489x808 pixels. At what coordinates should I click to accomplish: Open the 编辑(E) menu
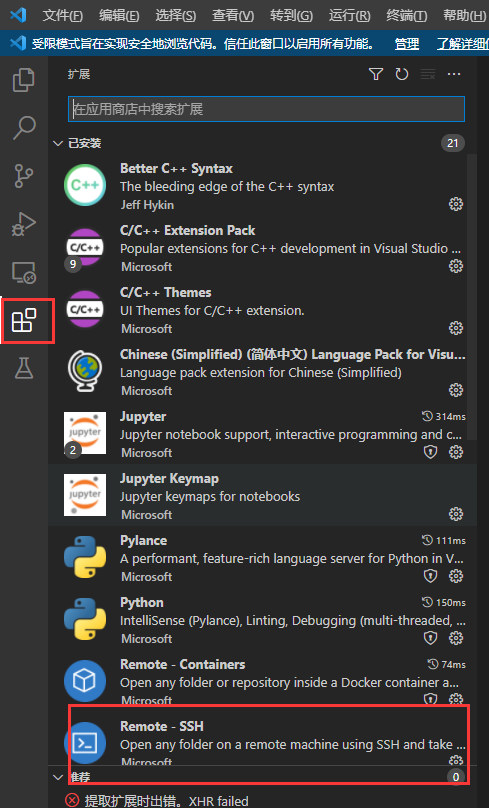119,15
